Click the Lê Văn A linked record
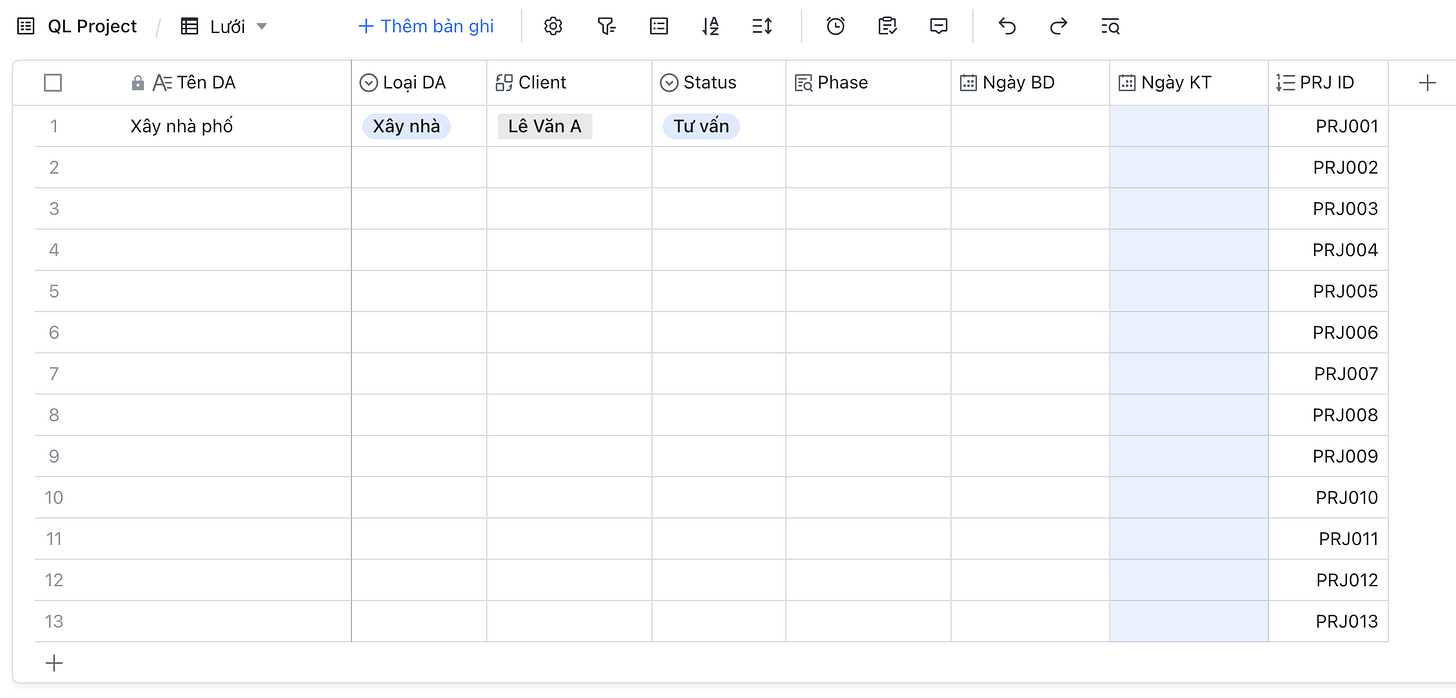1456x698 pixels. (544, 126)
